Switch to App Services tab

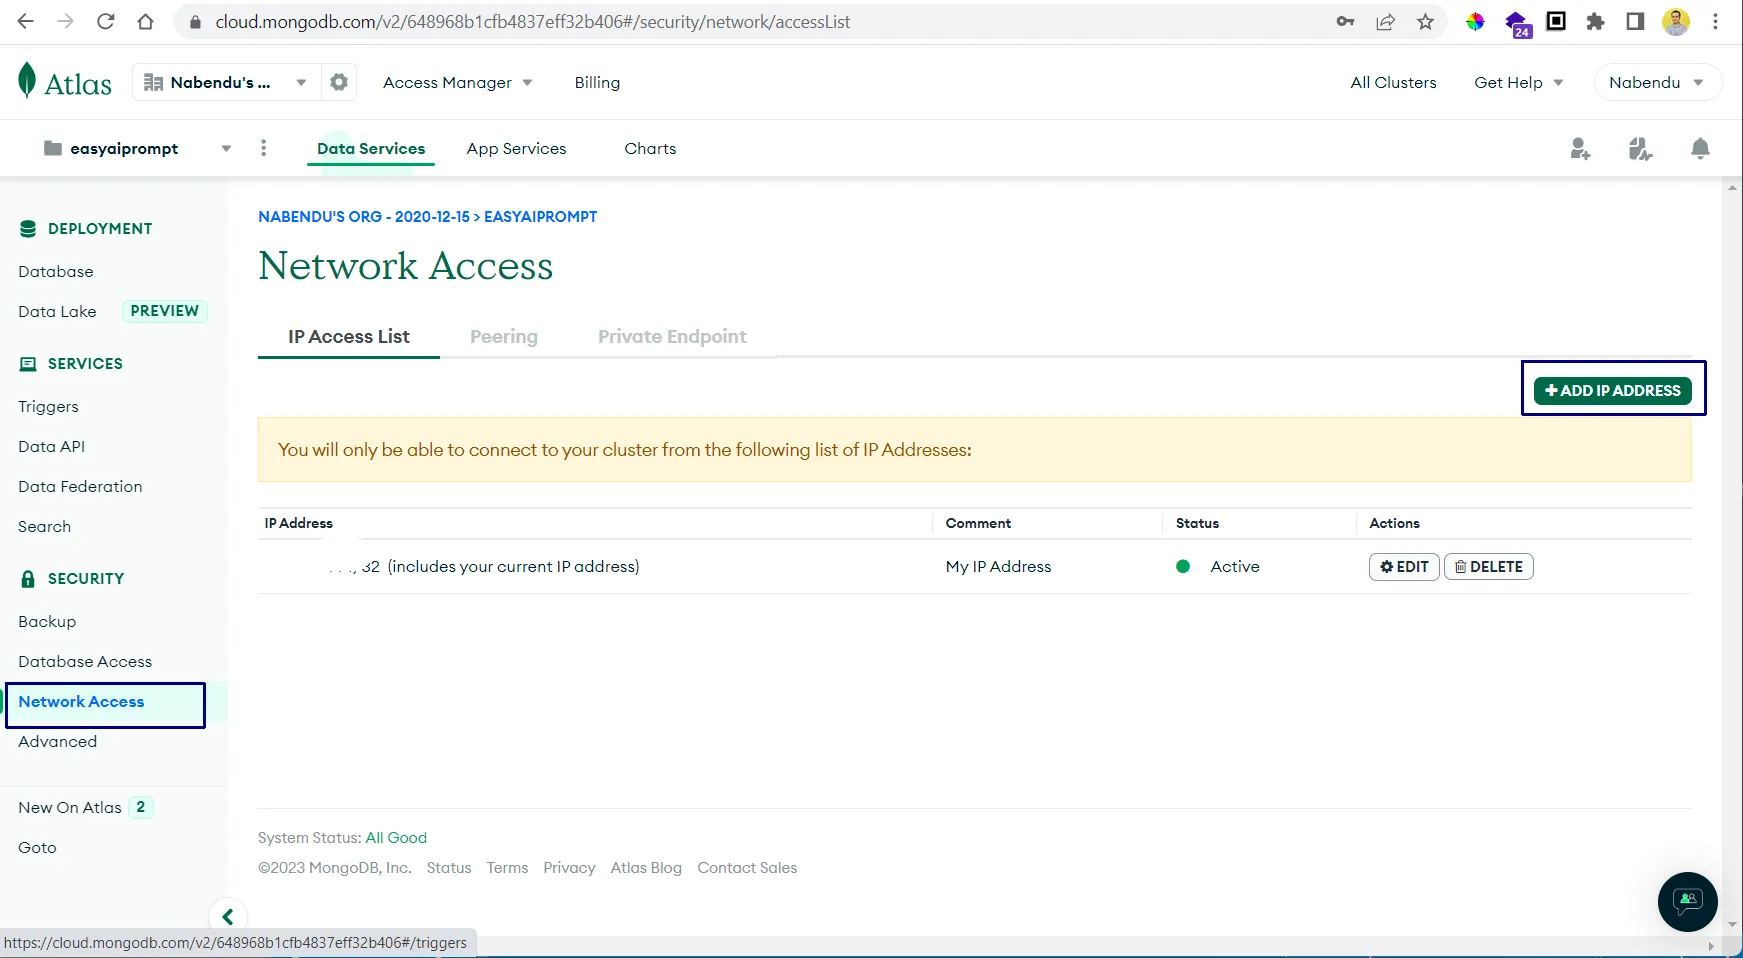(516, 148)
